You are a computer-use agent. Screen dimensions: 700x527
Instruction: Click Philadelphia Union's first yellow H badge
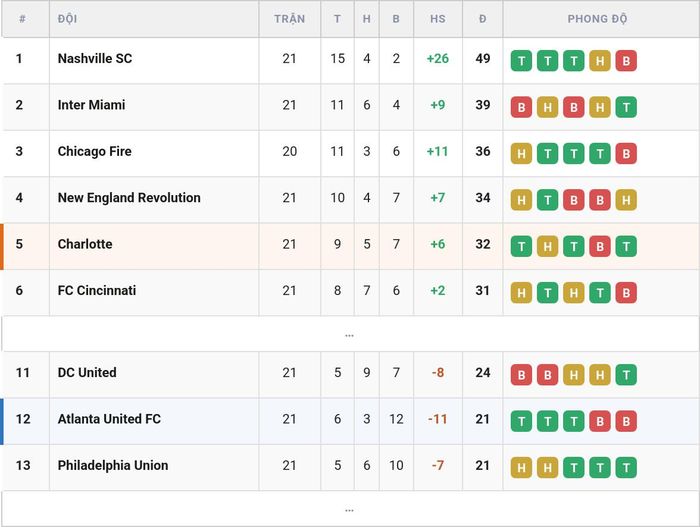[x=521, y=468]
